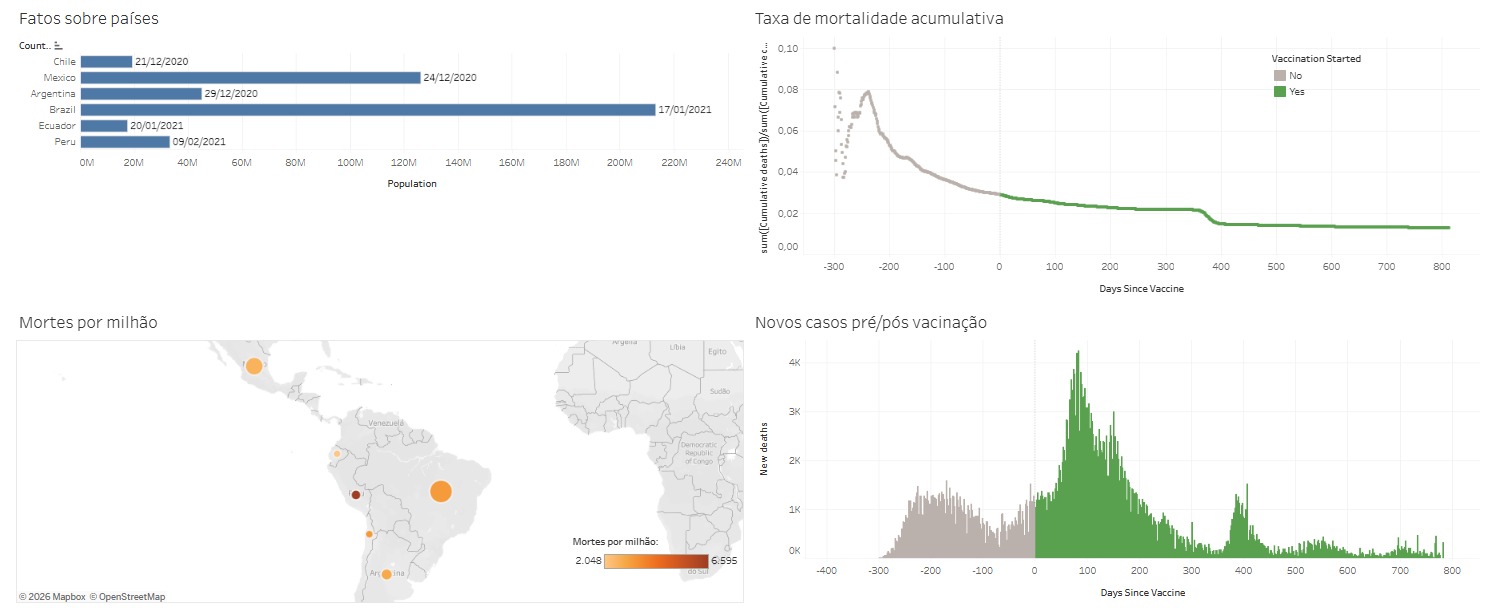Pick the Peru population bar
Viewport: 1485px width, 608px height.
125,142
